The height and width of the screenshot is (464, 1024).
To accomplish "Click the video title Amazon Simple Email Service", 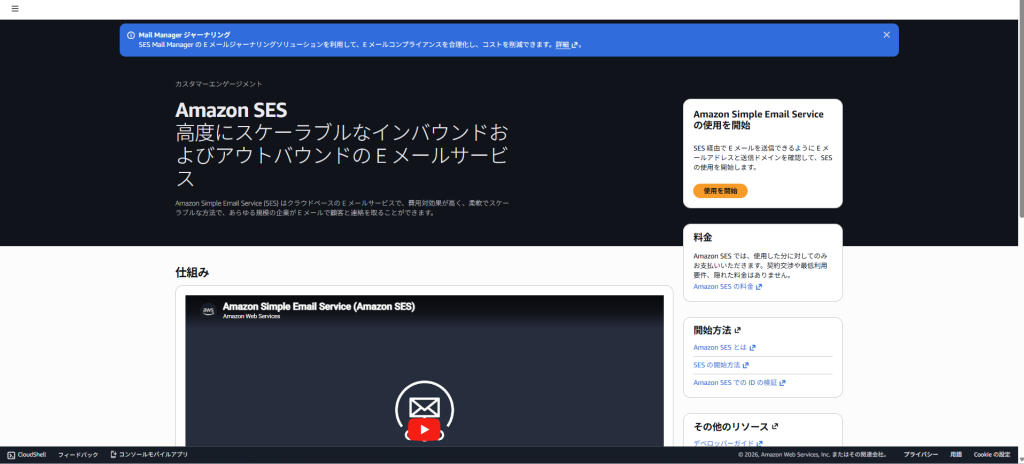I will [x=318, y=306].
